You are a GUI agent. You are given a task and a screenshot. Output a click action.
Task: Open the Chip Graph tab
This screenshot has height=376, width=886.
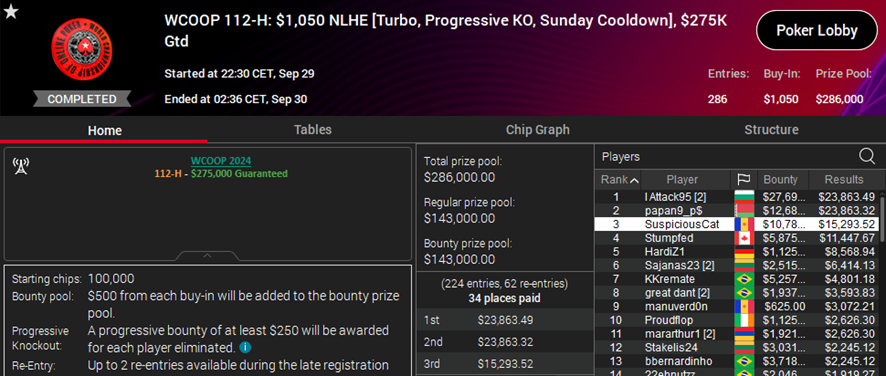[537, 129]
